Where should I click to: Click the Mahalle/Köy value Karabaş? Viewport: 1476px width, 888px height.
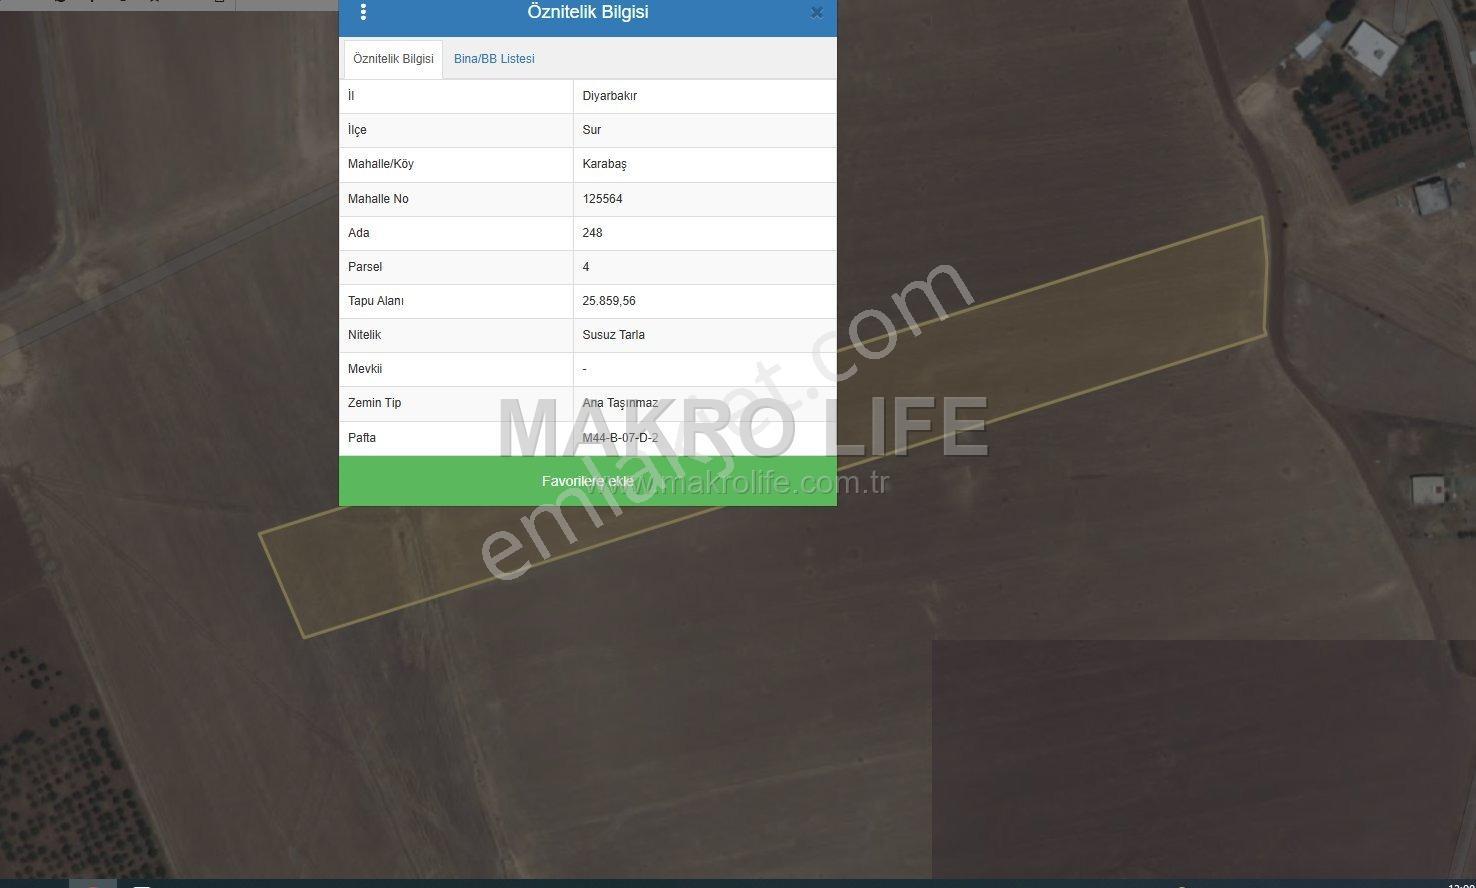pyautogui.click(x=605, y=164)
